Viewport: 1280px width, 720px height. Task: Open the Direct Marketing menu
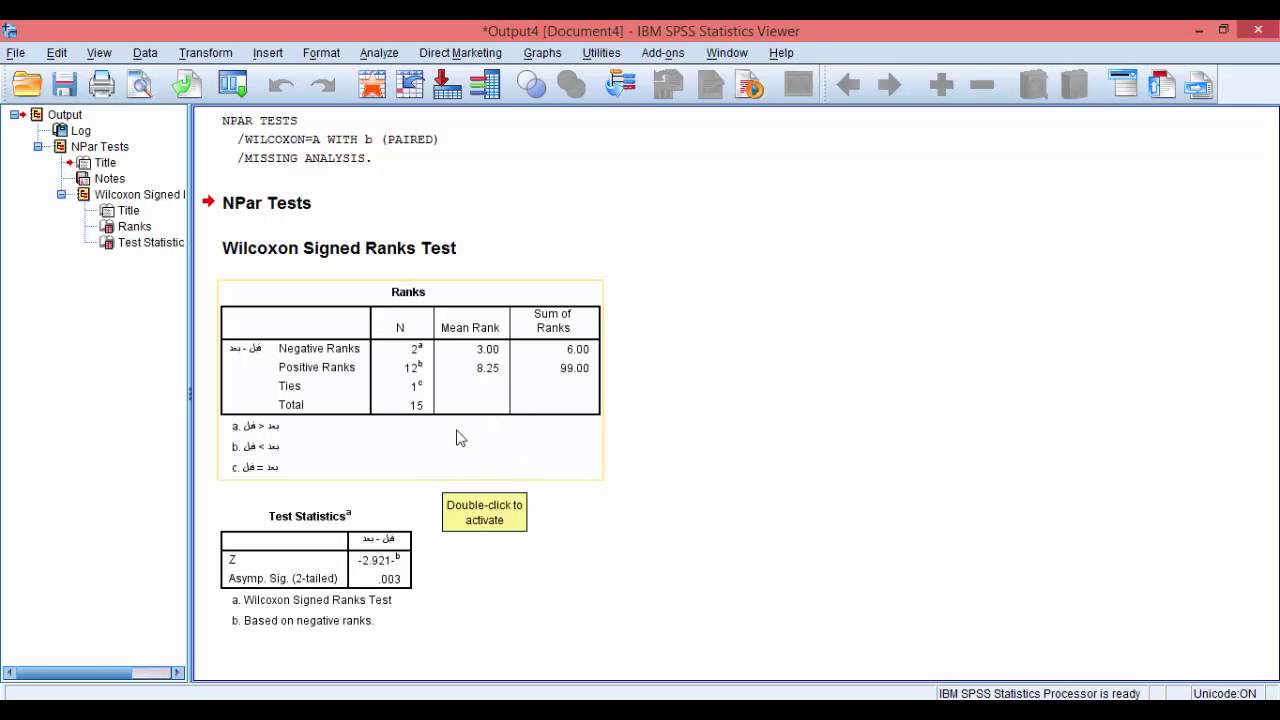460,53
